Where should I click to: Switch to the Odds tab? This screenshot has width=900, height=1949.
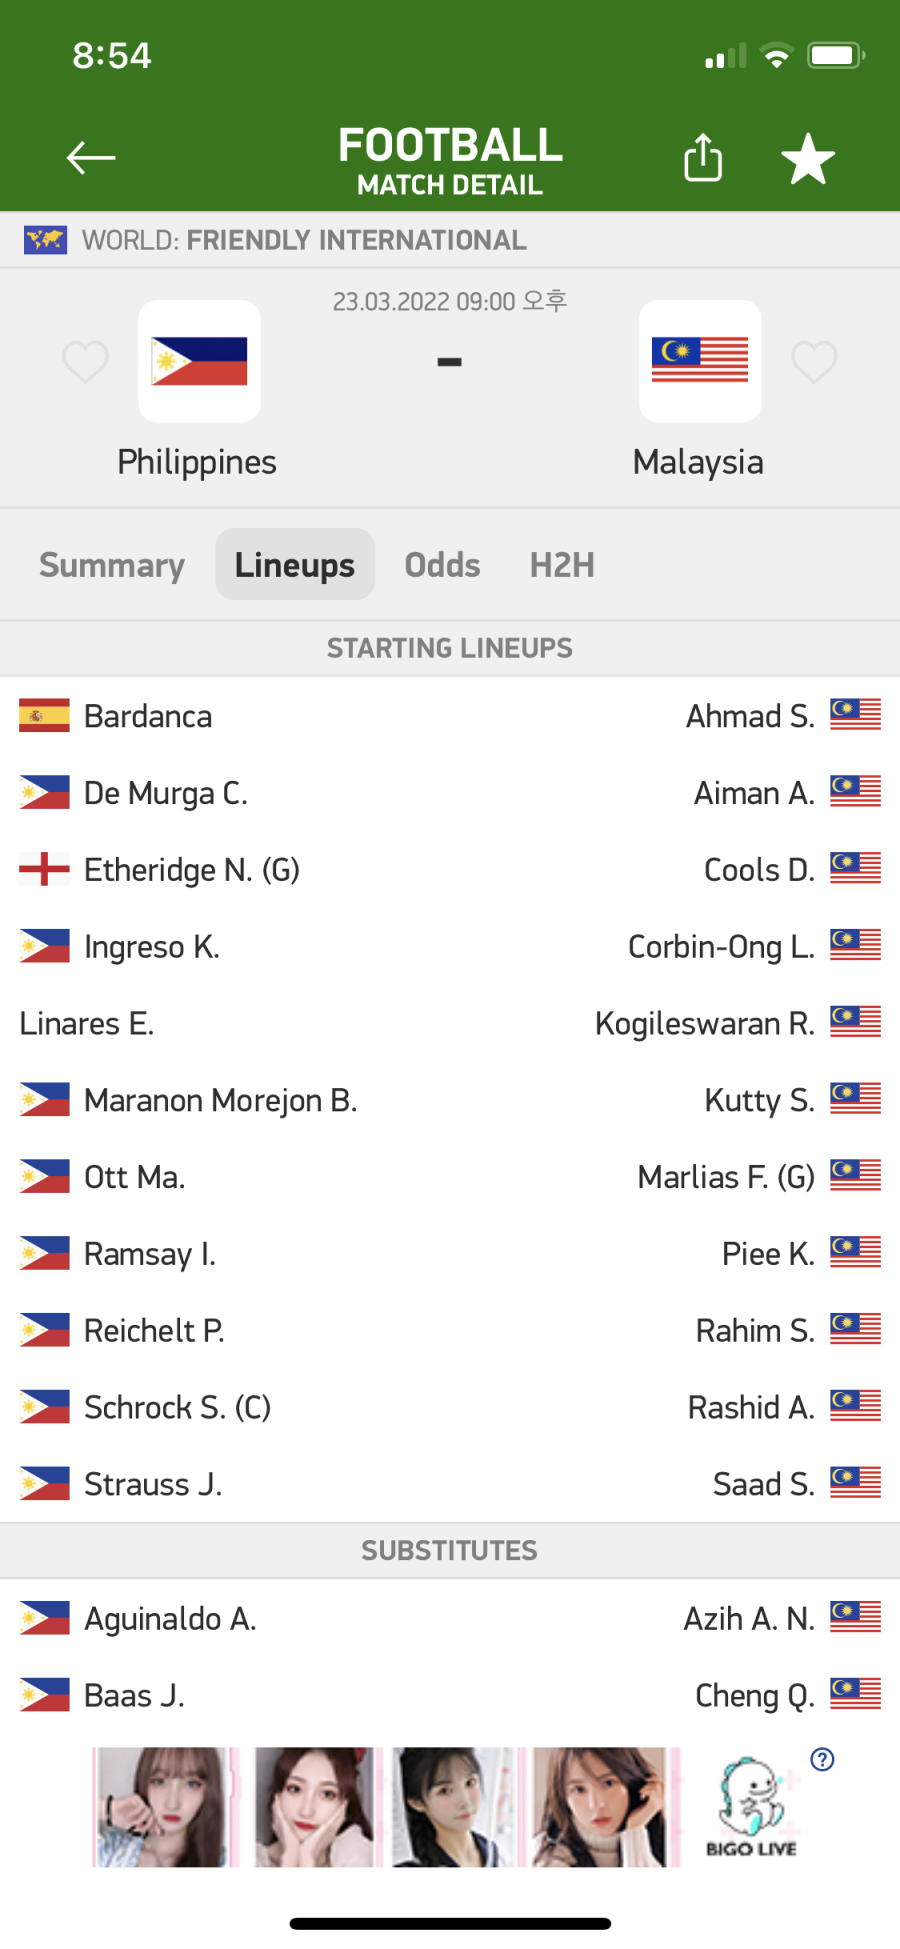(x=442, y=565)
